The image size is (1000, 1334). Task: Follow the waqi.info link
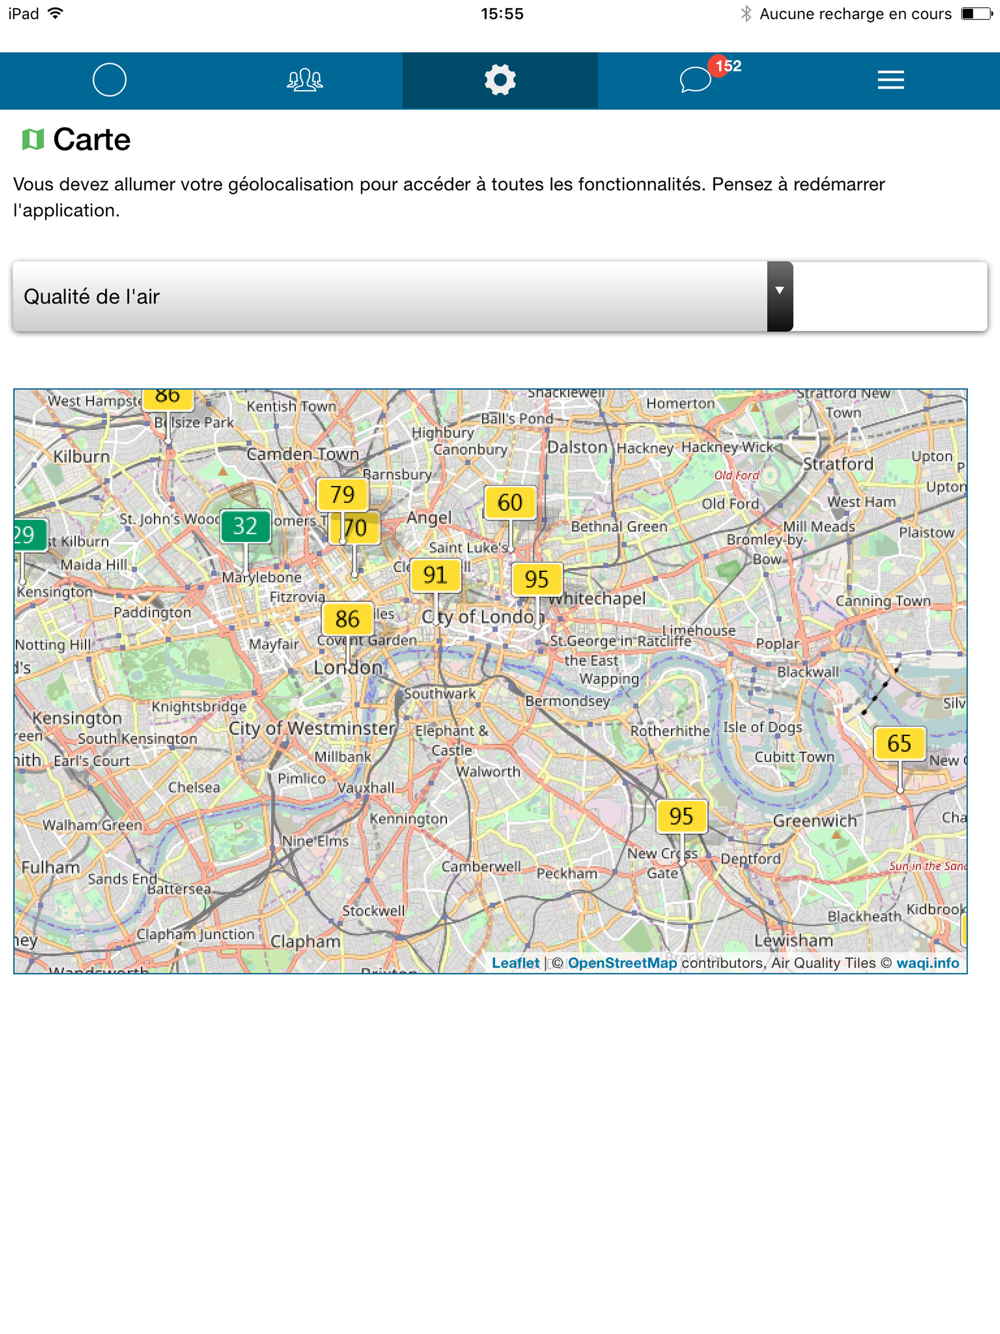point(928,963)
